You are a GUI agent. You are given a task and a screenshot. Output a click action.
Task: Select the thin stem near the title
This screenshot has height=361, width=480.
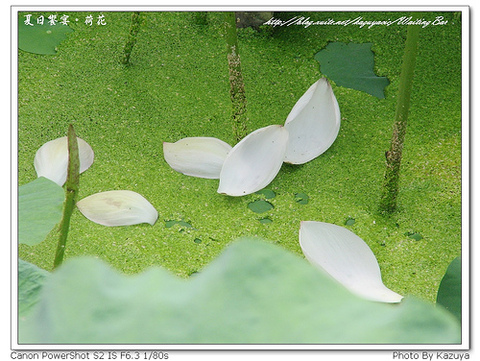pos(132,38)
